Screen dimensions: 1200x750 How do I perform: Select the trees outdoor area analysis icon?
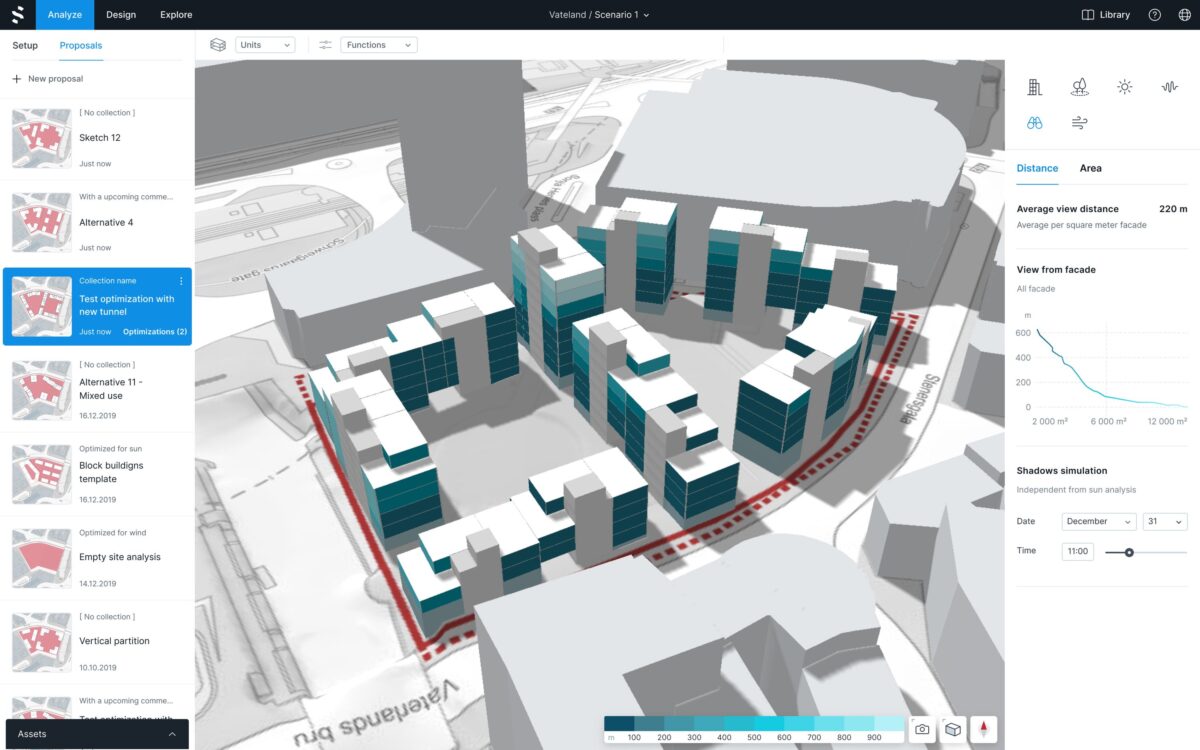(1079, 87)
